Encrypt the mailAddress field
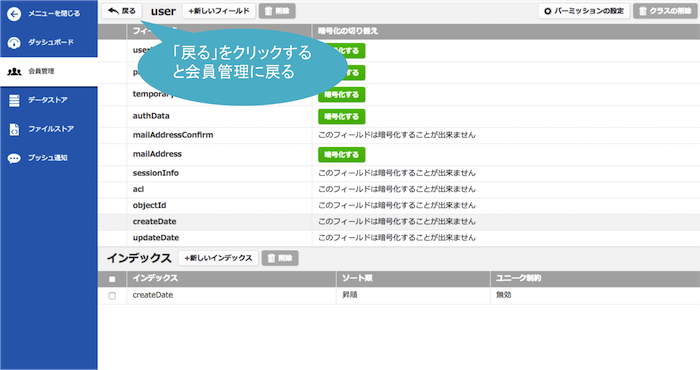The image size is (700, 370). (x=342, y=155)
